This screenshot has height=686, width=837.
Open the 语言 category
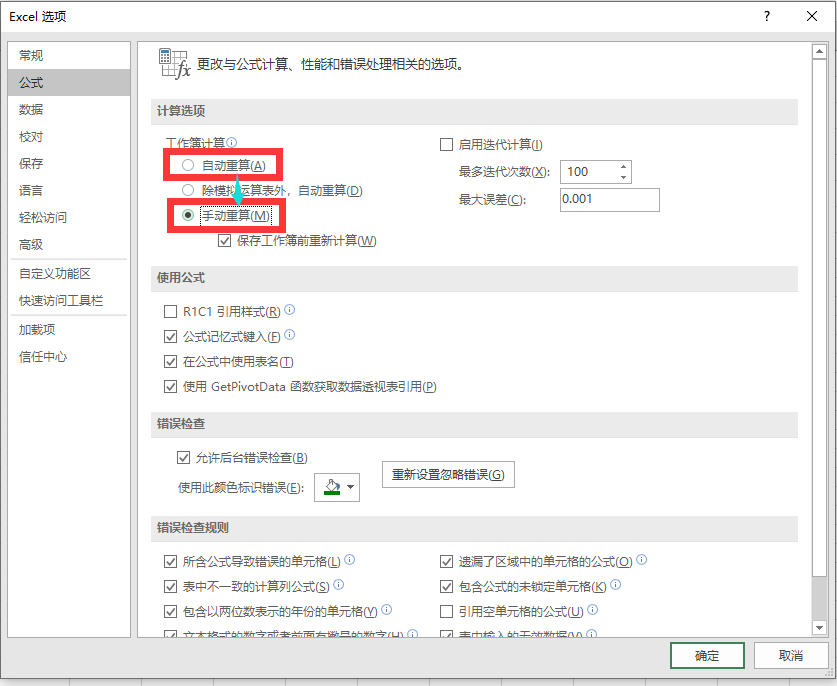click(x=69, y=191)
